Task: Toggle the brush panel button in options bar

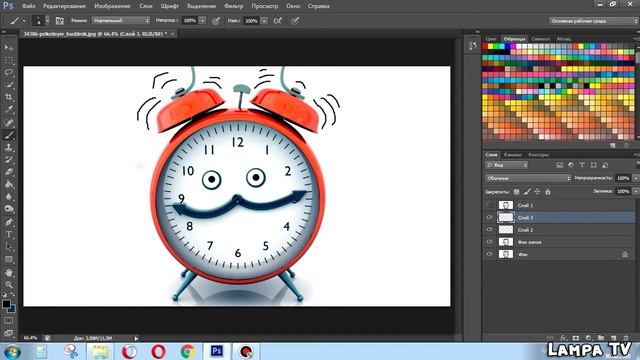Action: [60, 20]
